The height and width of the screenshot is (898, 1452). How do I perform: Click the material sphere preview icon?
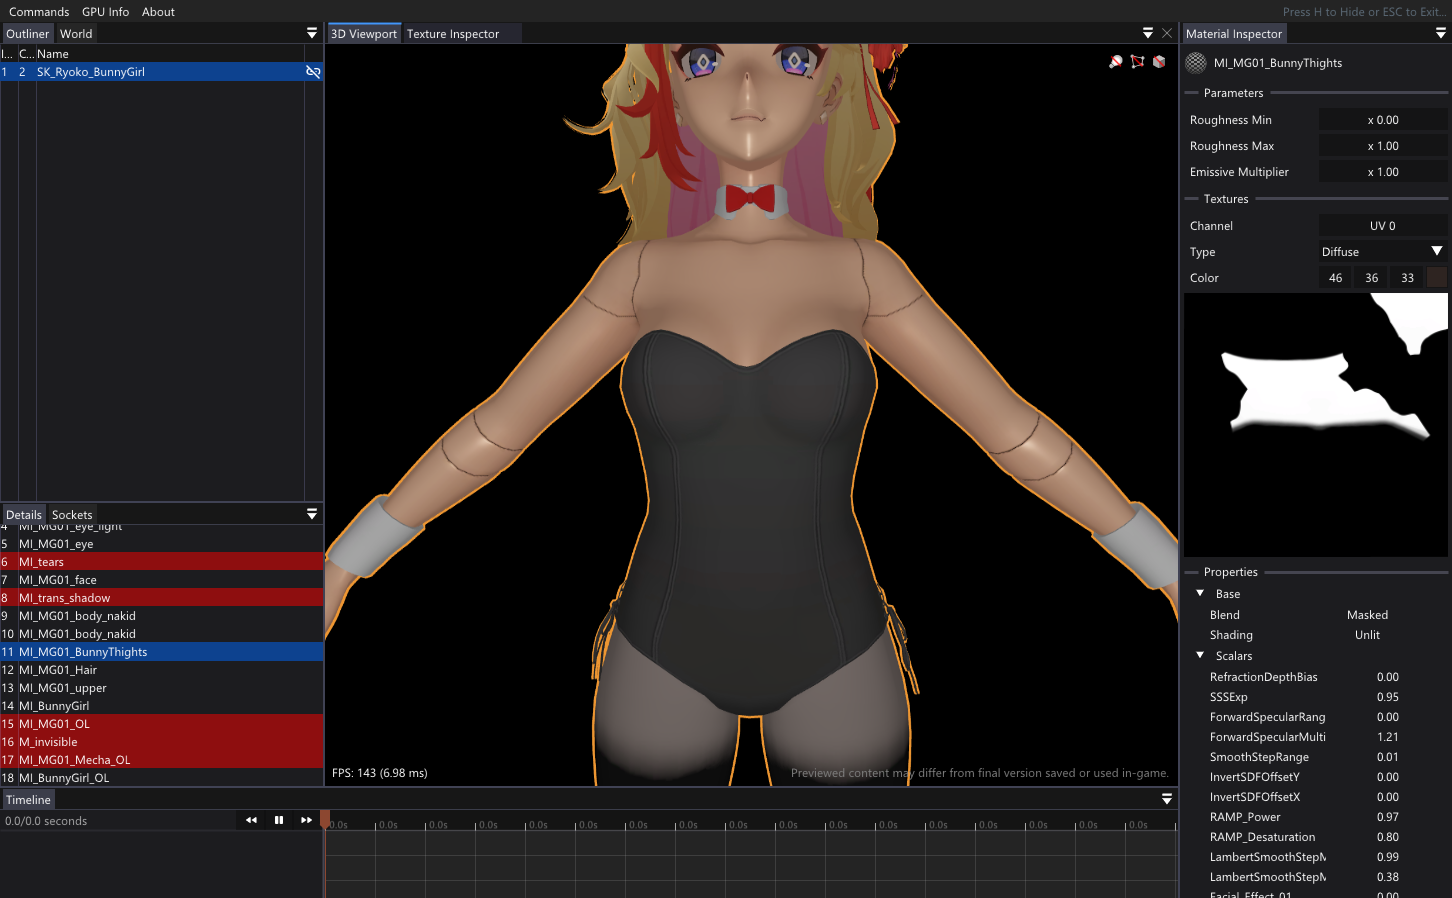click(x=1196, y=63)
